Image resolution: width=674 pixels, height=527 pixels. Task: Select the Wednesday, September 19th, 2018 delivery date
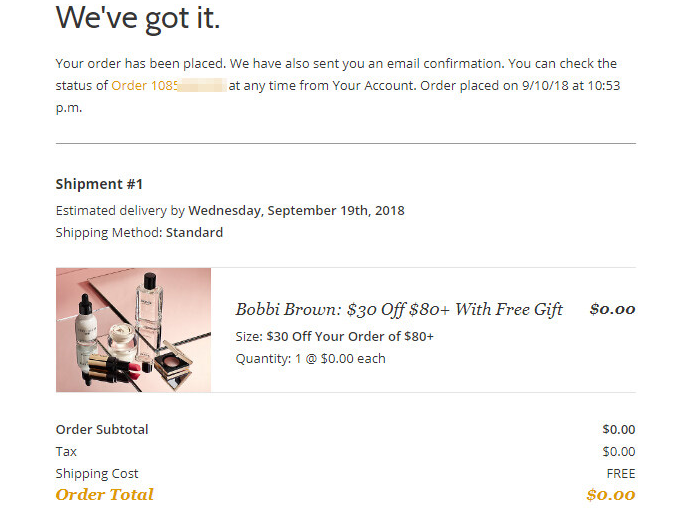(x=296, y=211)
